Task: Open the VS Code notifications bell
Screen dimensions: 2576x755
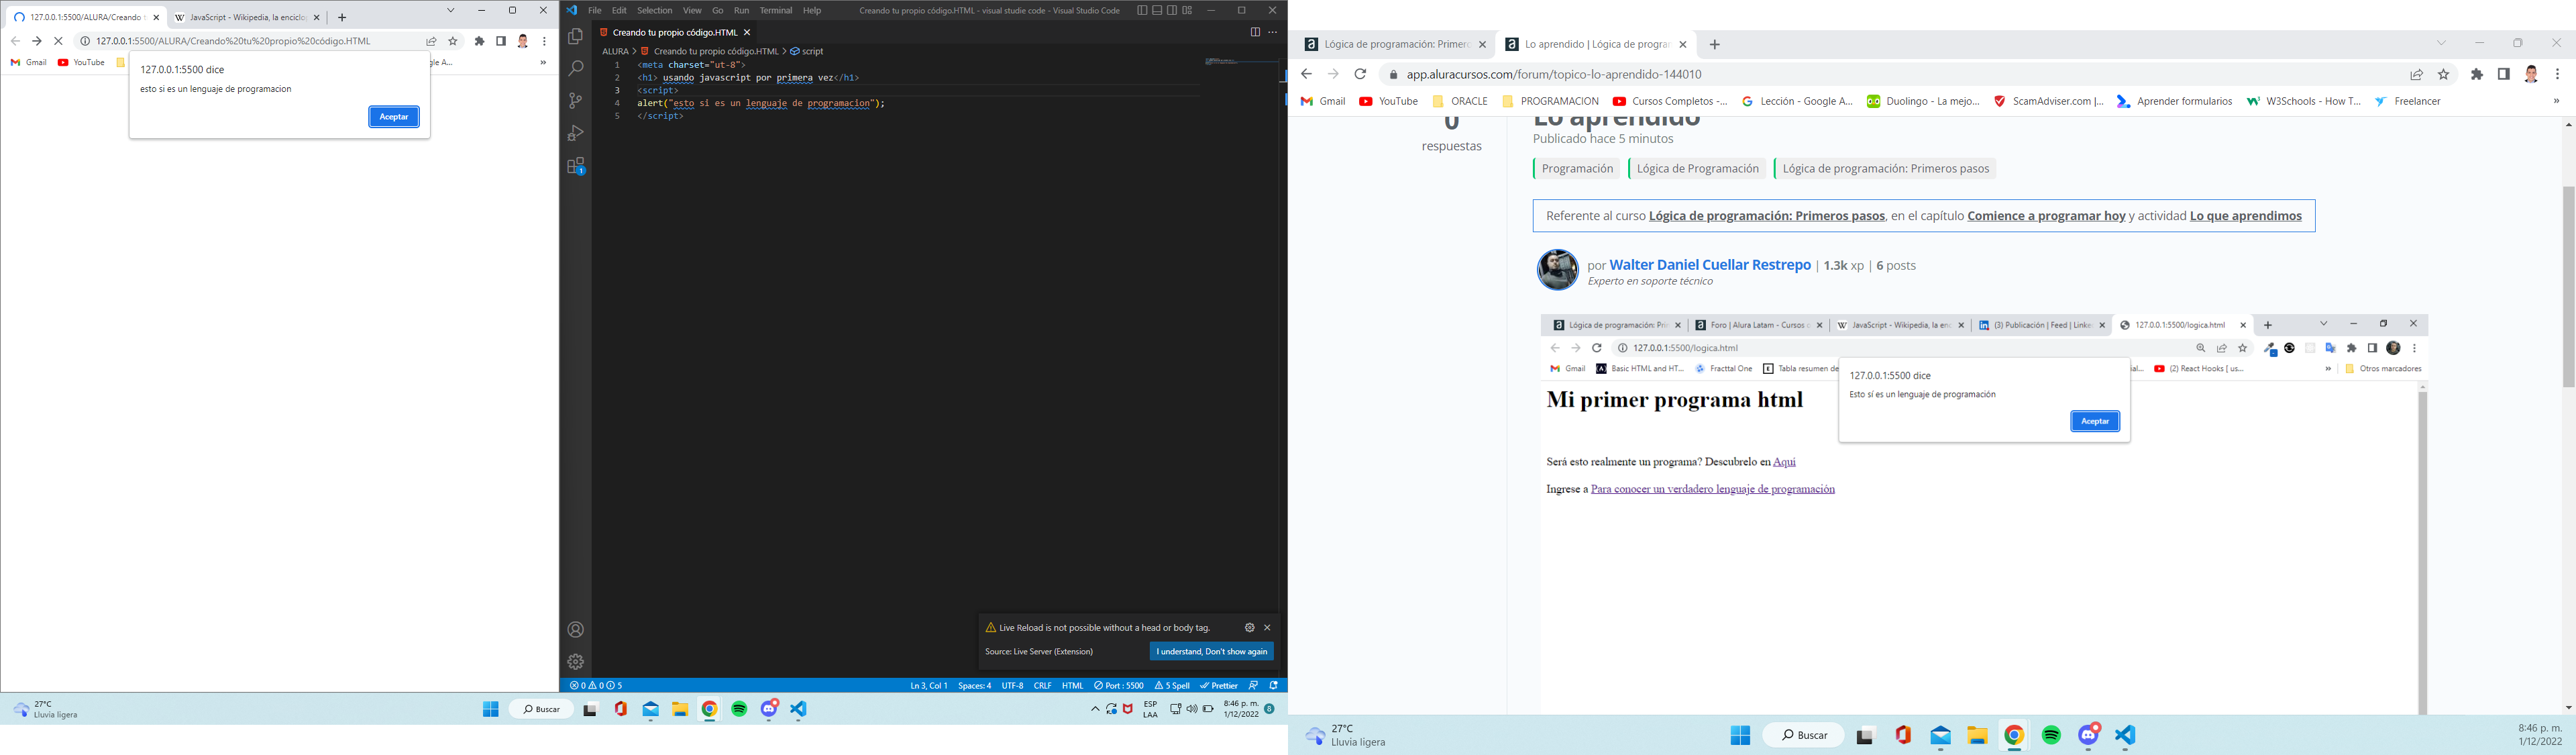Action: click(1273, 685)
